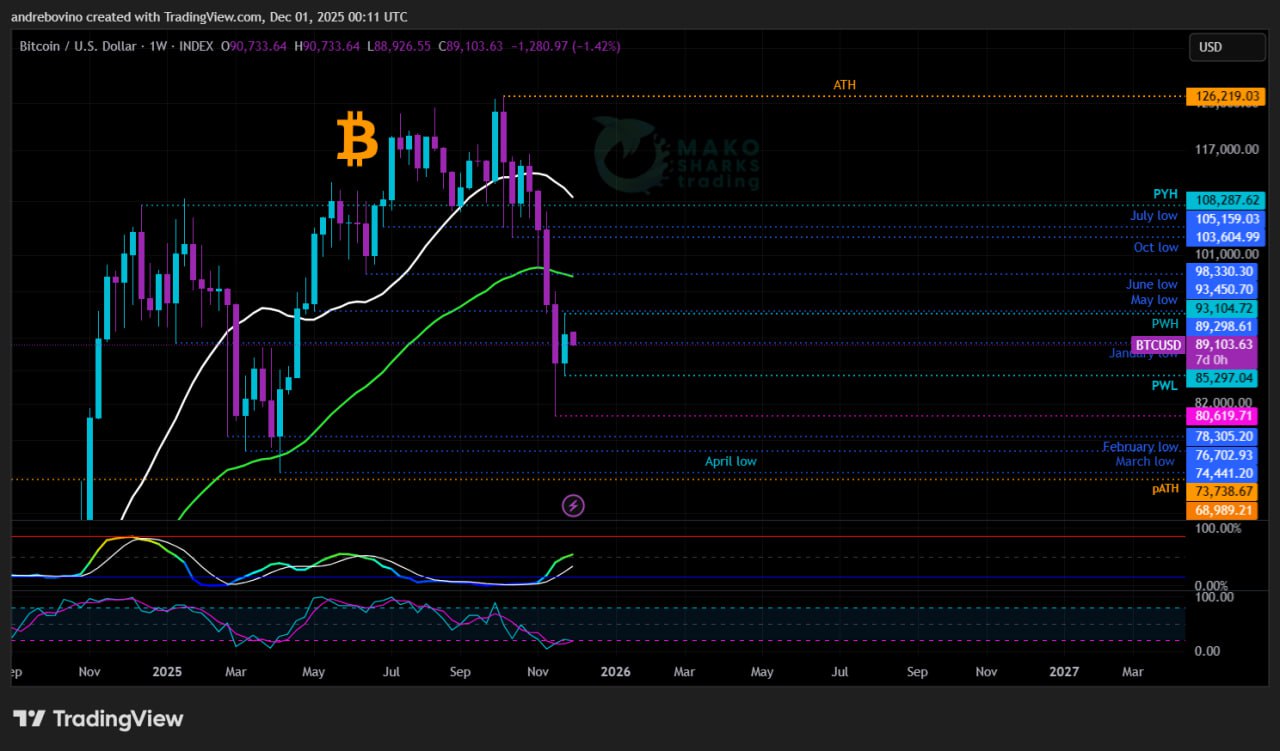Image resolution: width=1280 pixels, height=751 pixels.
Task: Open the USD currency selector
Action: (1224, 47)
